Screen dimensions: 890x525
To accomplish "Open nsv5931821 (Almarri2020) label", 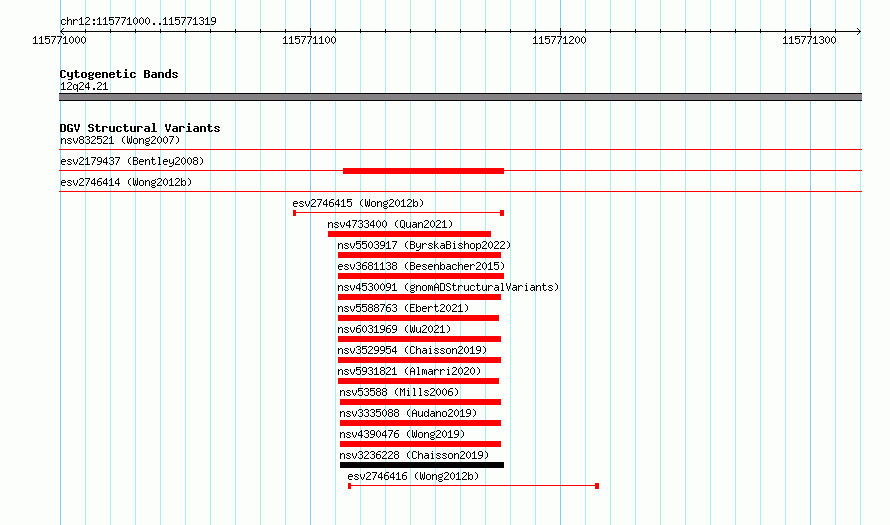I will [409, 371].
